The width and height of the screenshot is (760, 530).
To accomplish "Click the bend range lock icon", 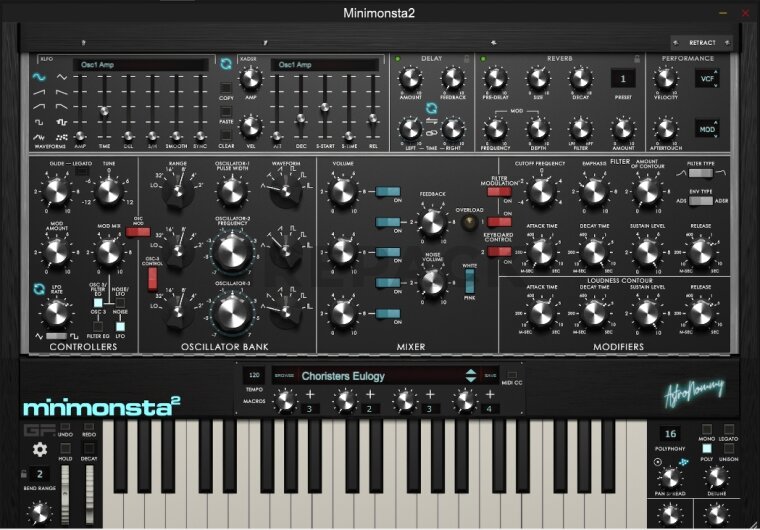I will 24,474.
